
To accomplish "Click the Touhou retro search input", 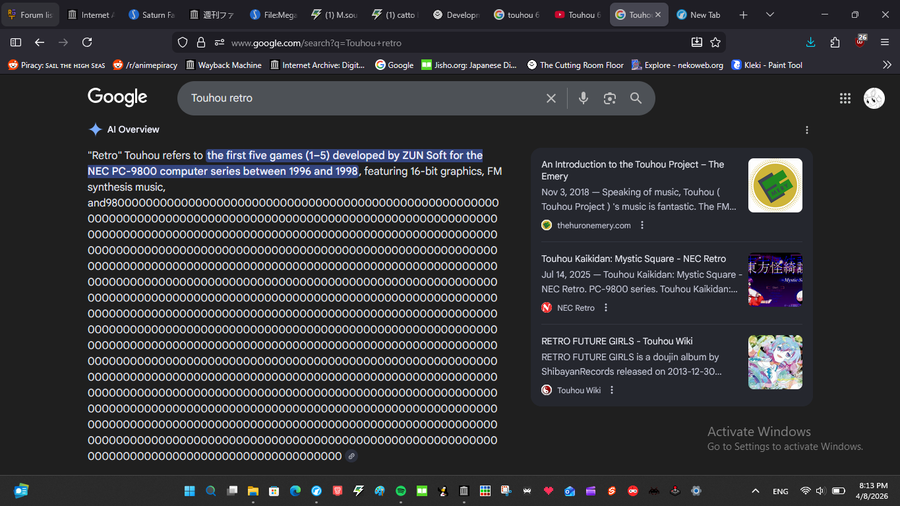I will point(362,98).
